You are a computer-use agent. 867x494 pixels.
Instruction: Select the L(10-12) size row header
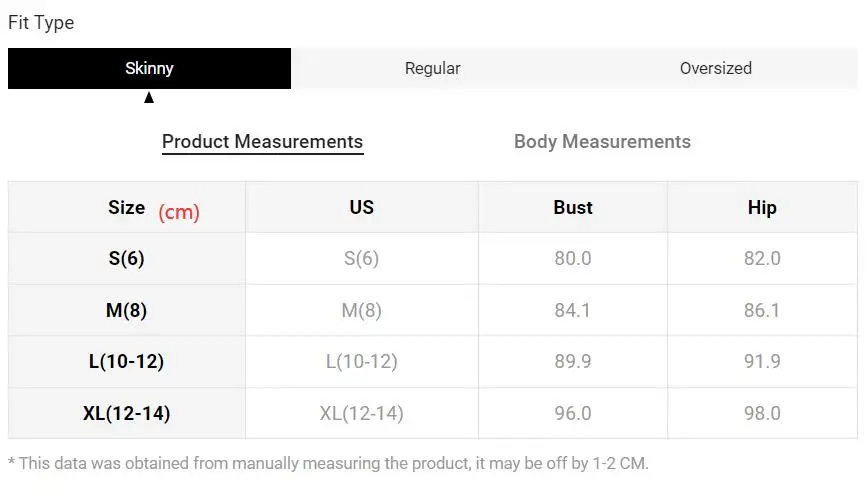(127, 362)
